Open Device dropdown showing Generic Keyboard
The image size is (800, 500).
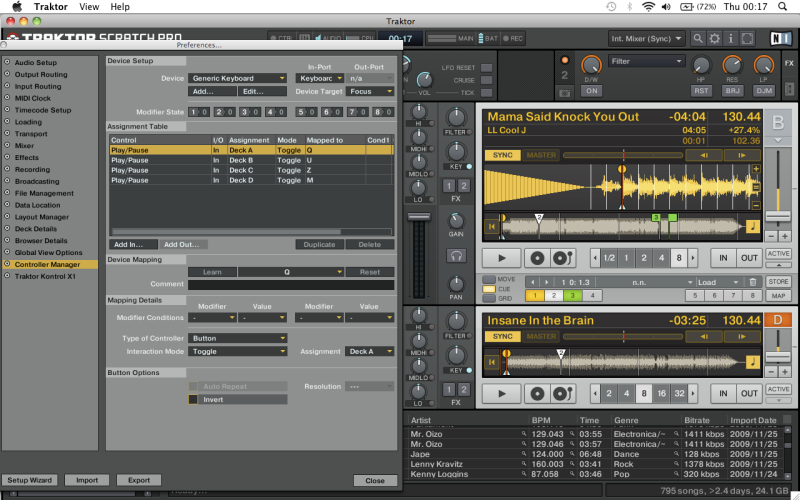(x=237, y=78)
